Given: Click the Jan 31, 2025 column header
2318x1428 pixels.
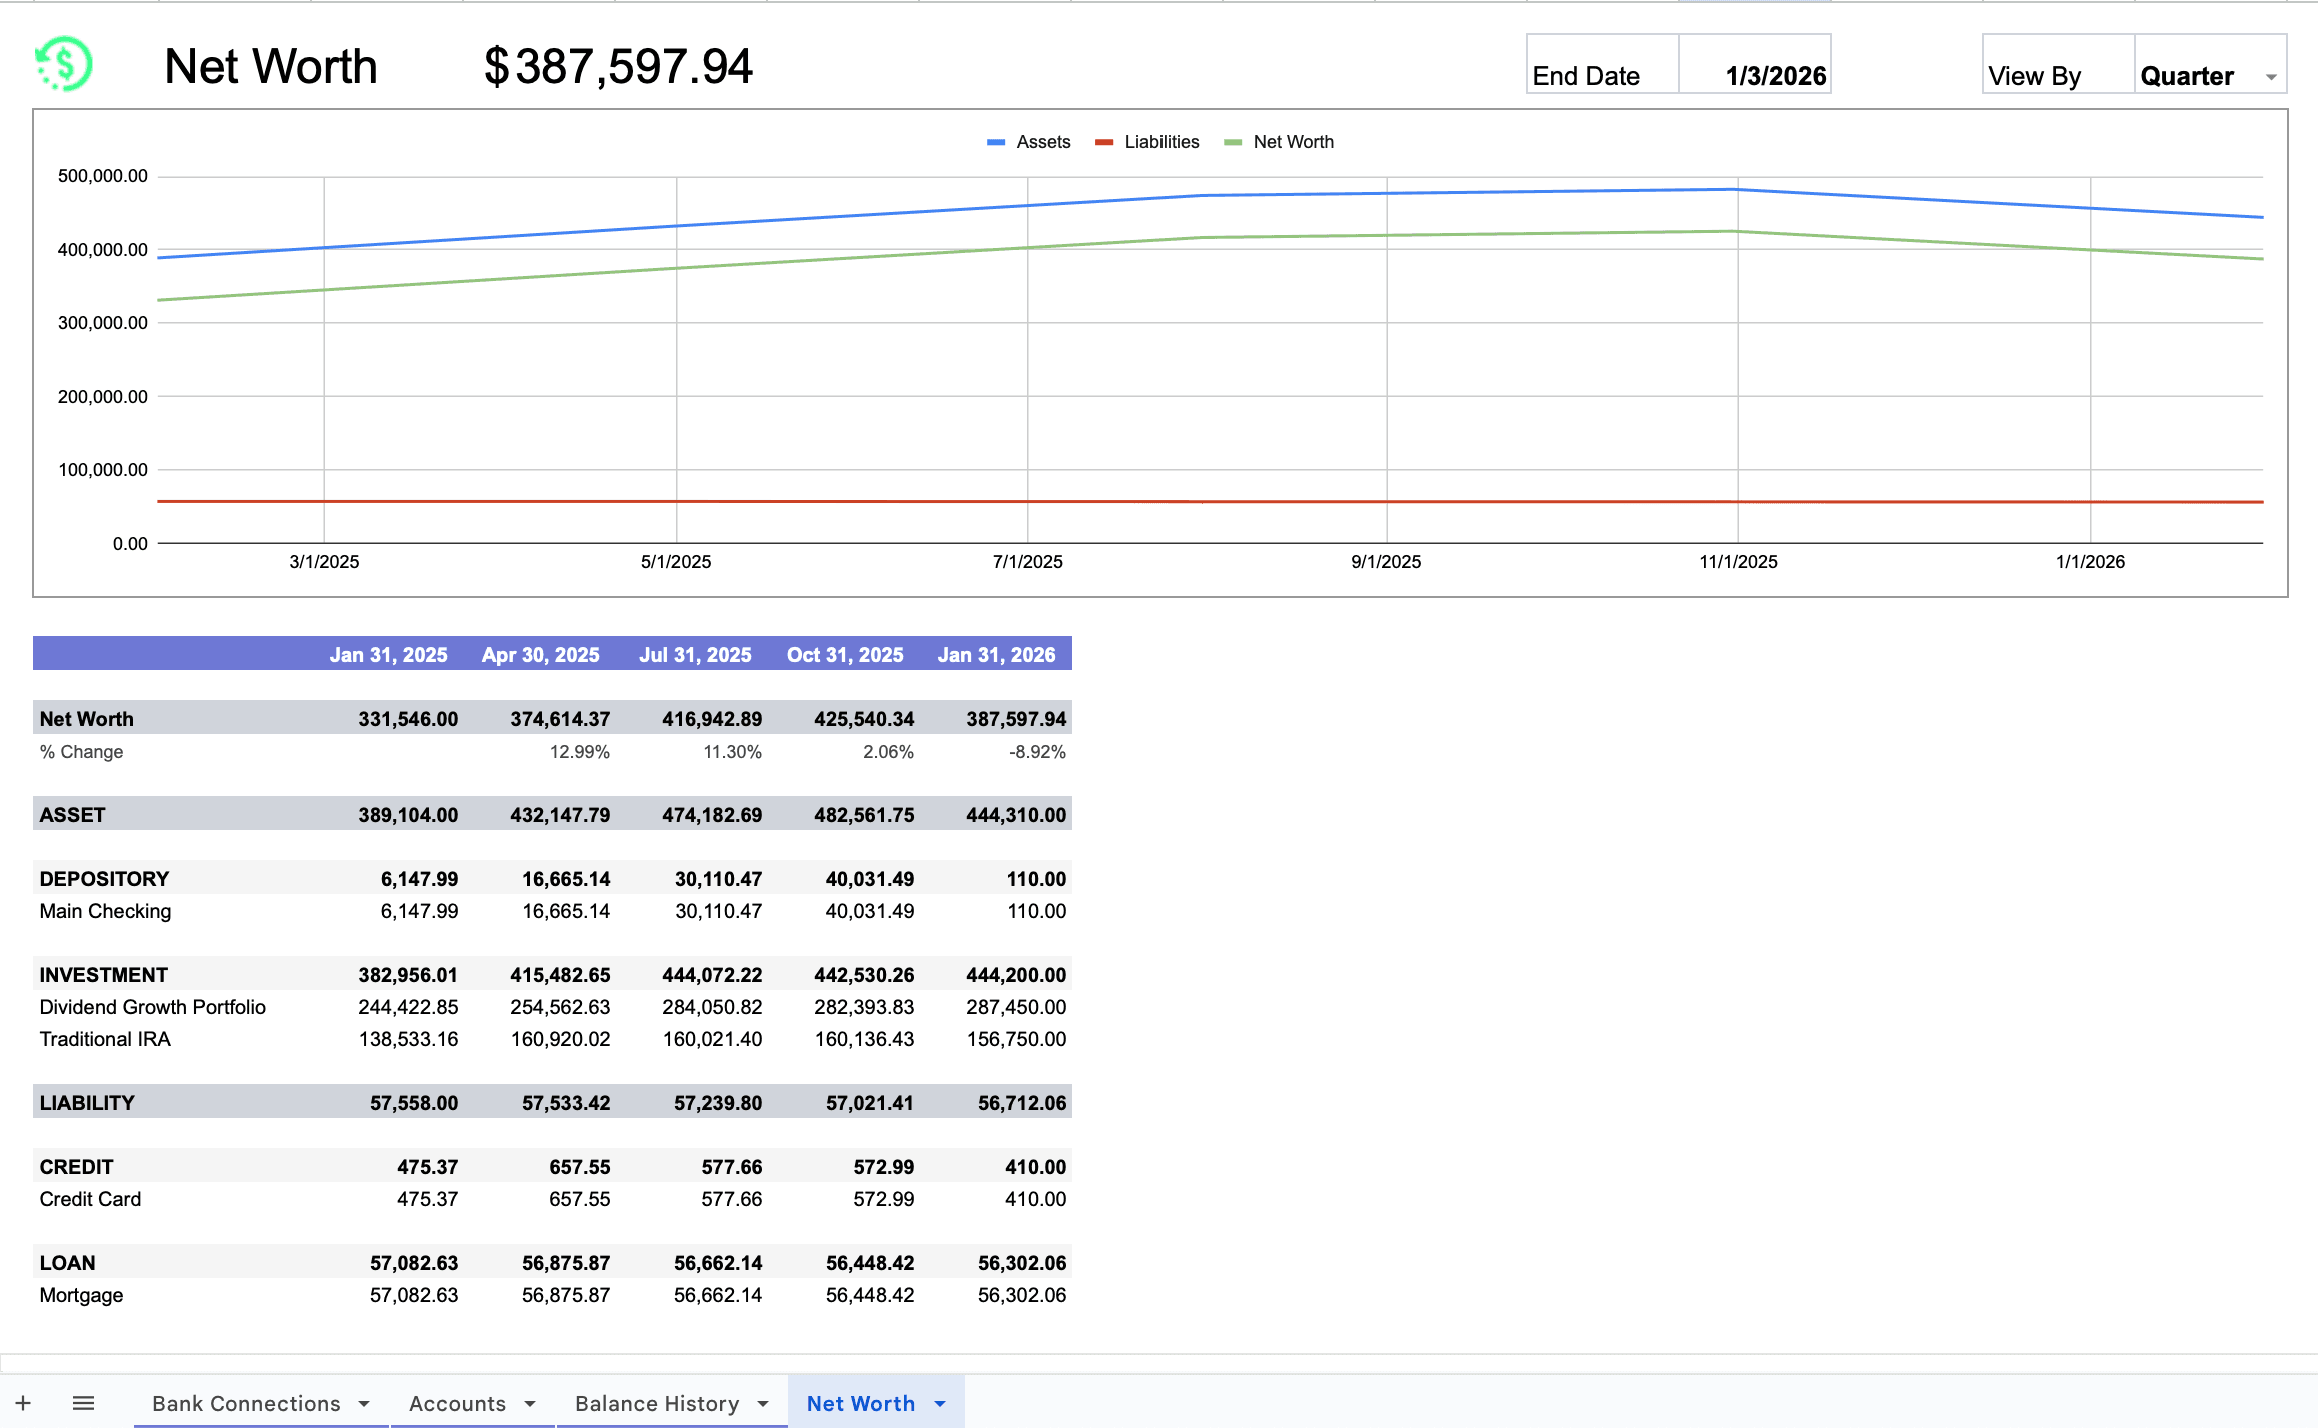Looking at the screenshot, I should 388,654.
